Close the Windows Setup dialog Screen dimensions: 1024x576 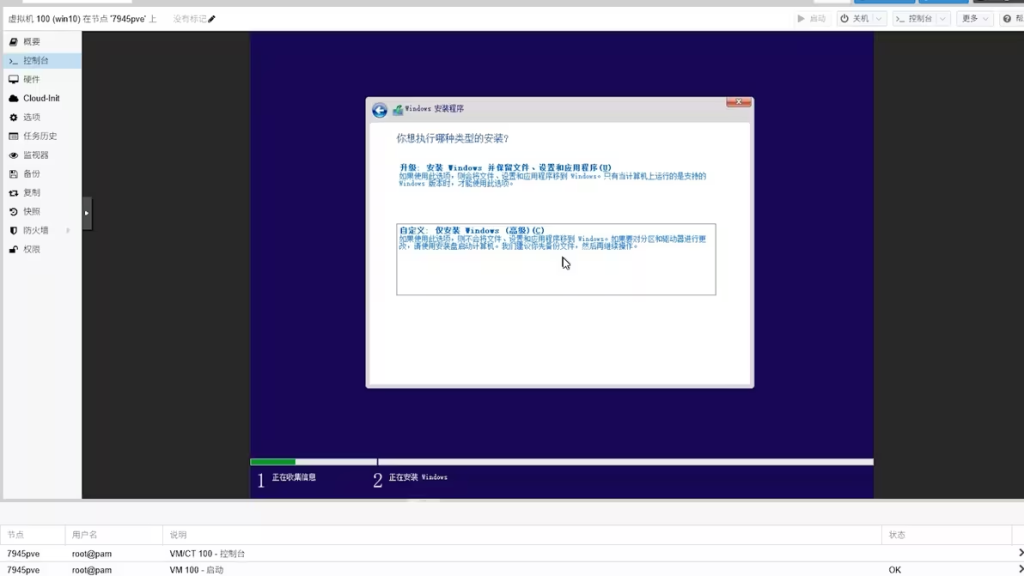click(x=738, y=103)
